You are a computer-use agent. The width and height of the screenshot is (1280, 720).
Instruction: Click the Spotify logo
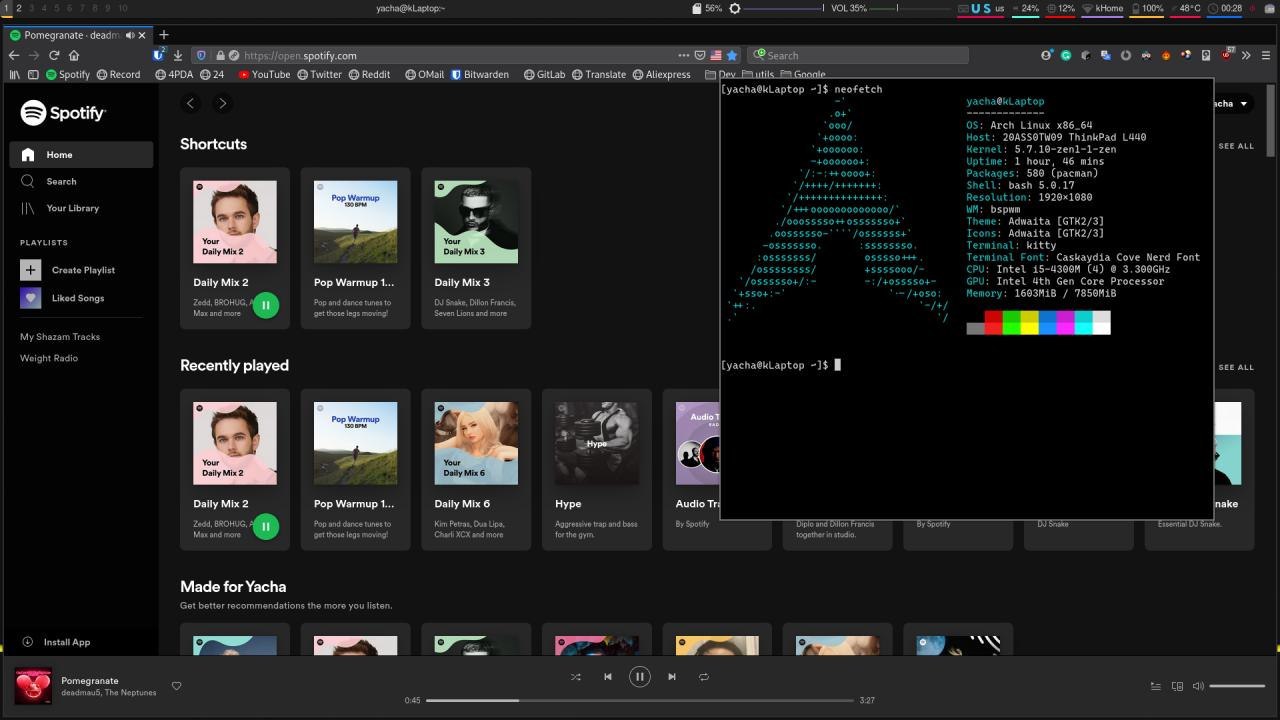pos(63,113)
